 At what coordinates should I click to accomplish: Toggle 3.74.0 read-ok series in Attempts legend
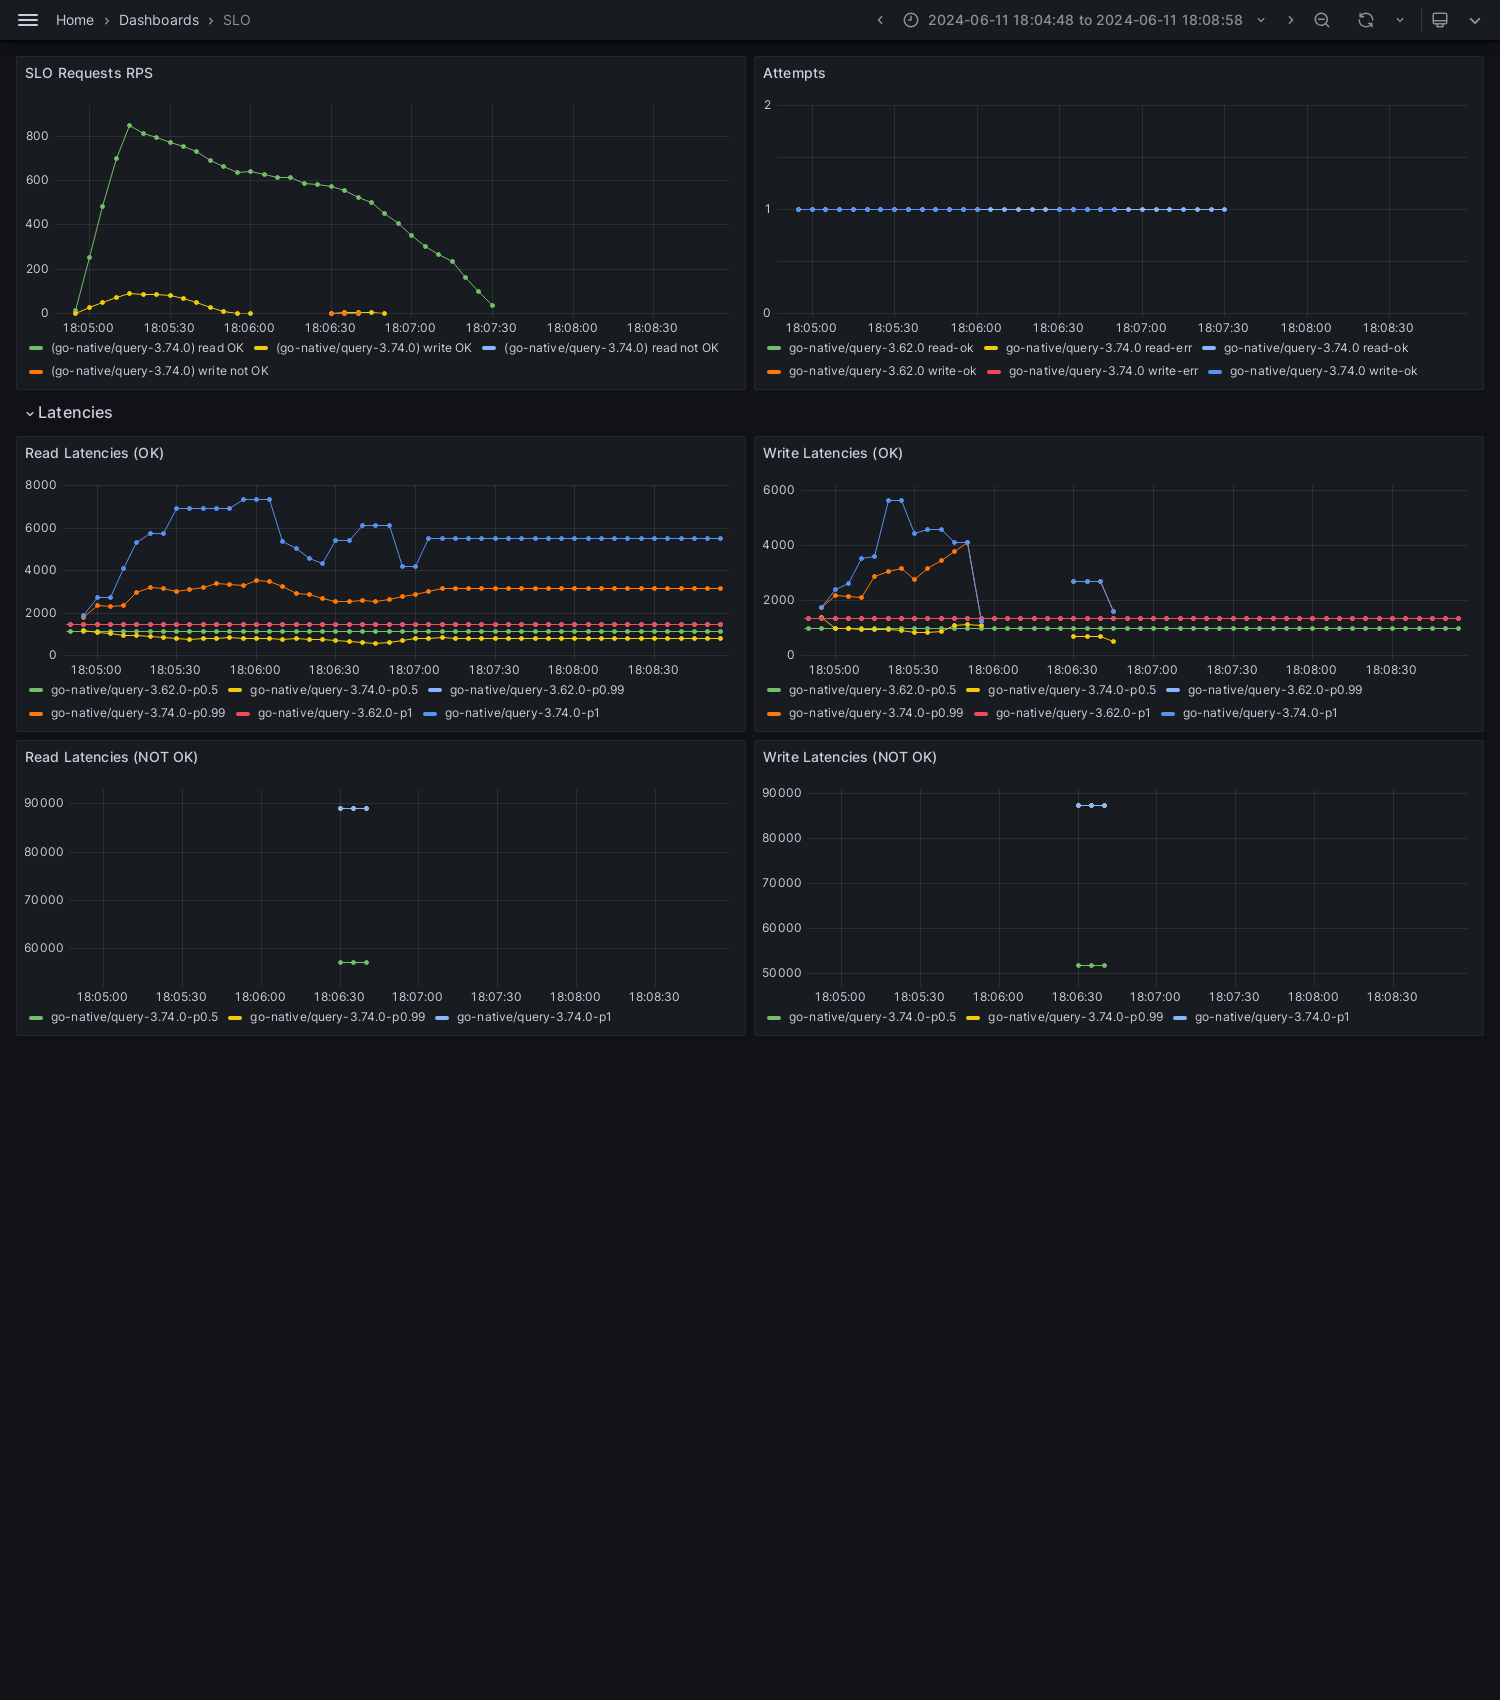1316,348
